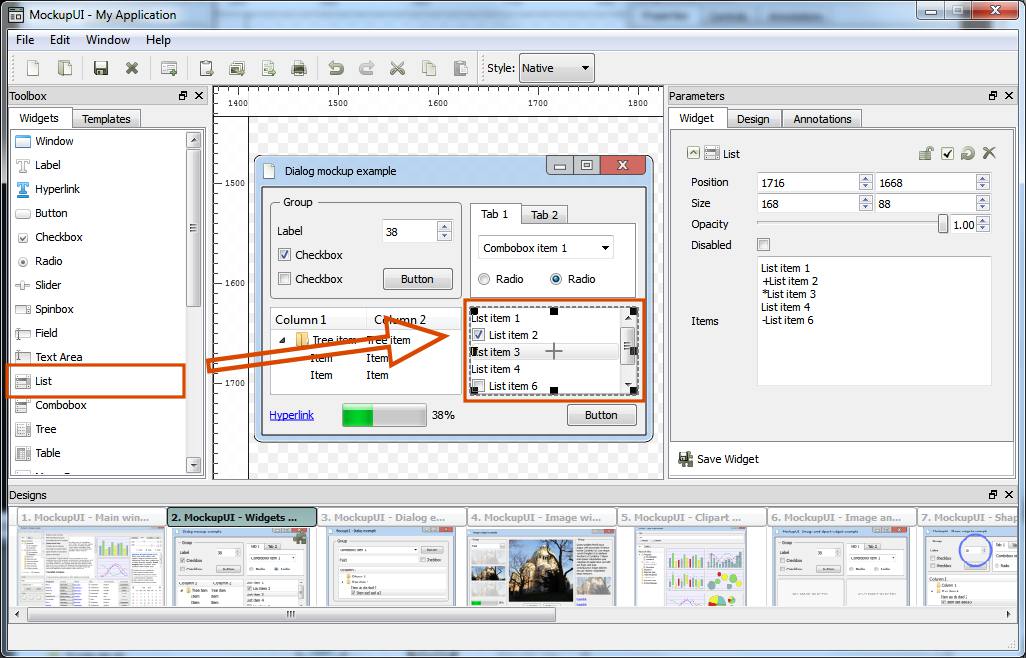Screen dimensions: 1026x658
Task: Click the X delete icon in main toolbar
Action: click(132, 68)
